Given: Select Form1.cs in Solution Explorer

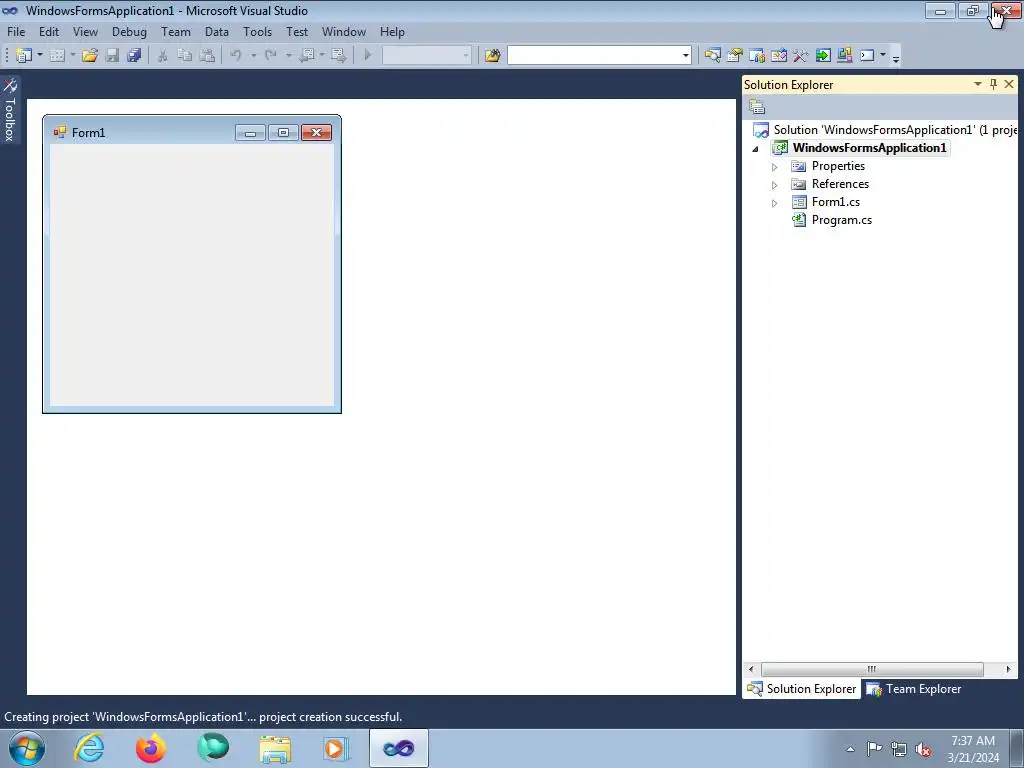Looking at the screenshot, I should pyautogui.click(x=835, y=202).
